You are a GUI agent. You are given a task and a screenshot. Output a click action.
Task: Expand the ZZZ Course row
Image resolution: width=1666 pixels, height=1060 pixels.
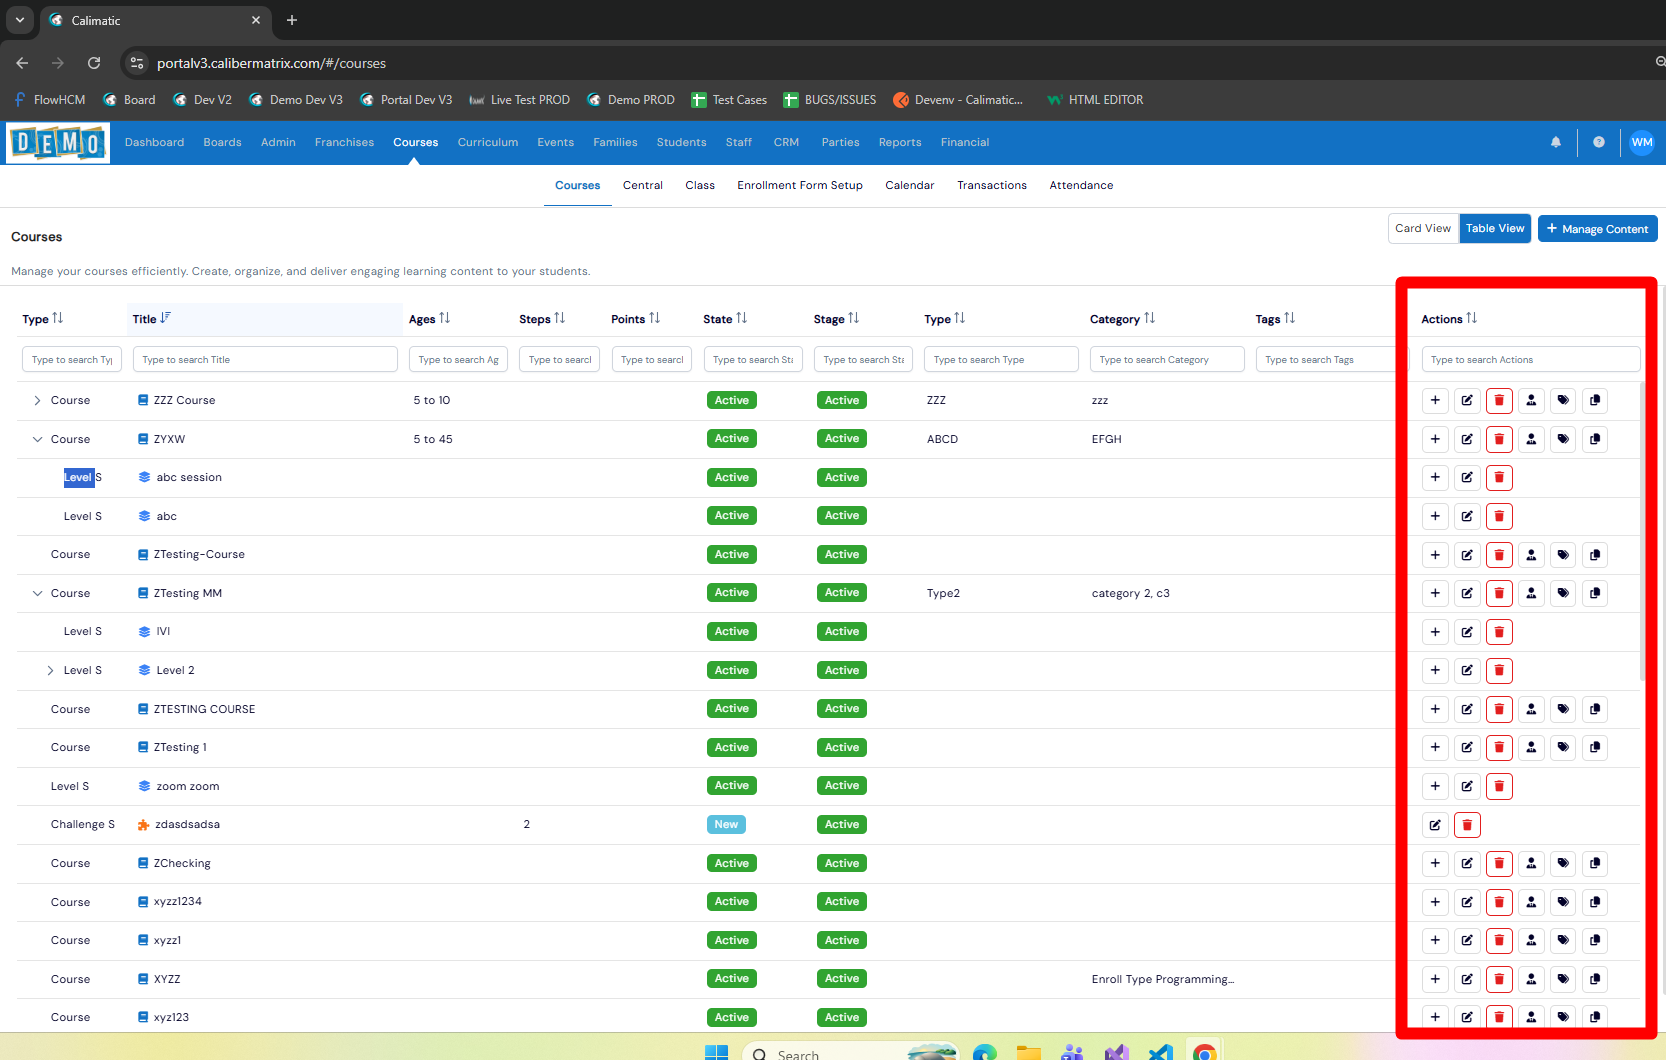point(37,400)
